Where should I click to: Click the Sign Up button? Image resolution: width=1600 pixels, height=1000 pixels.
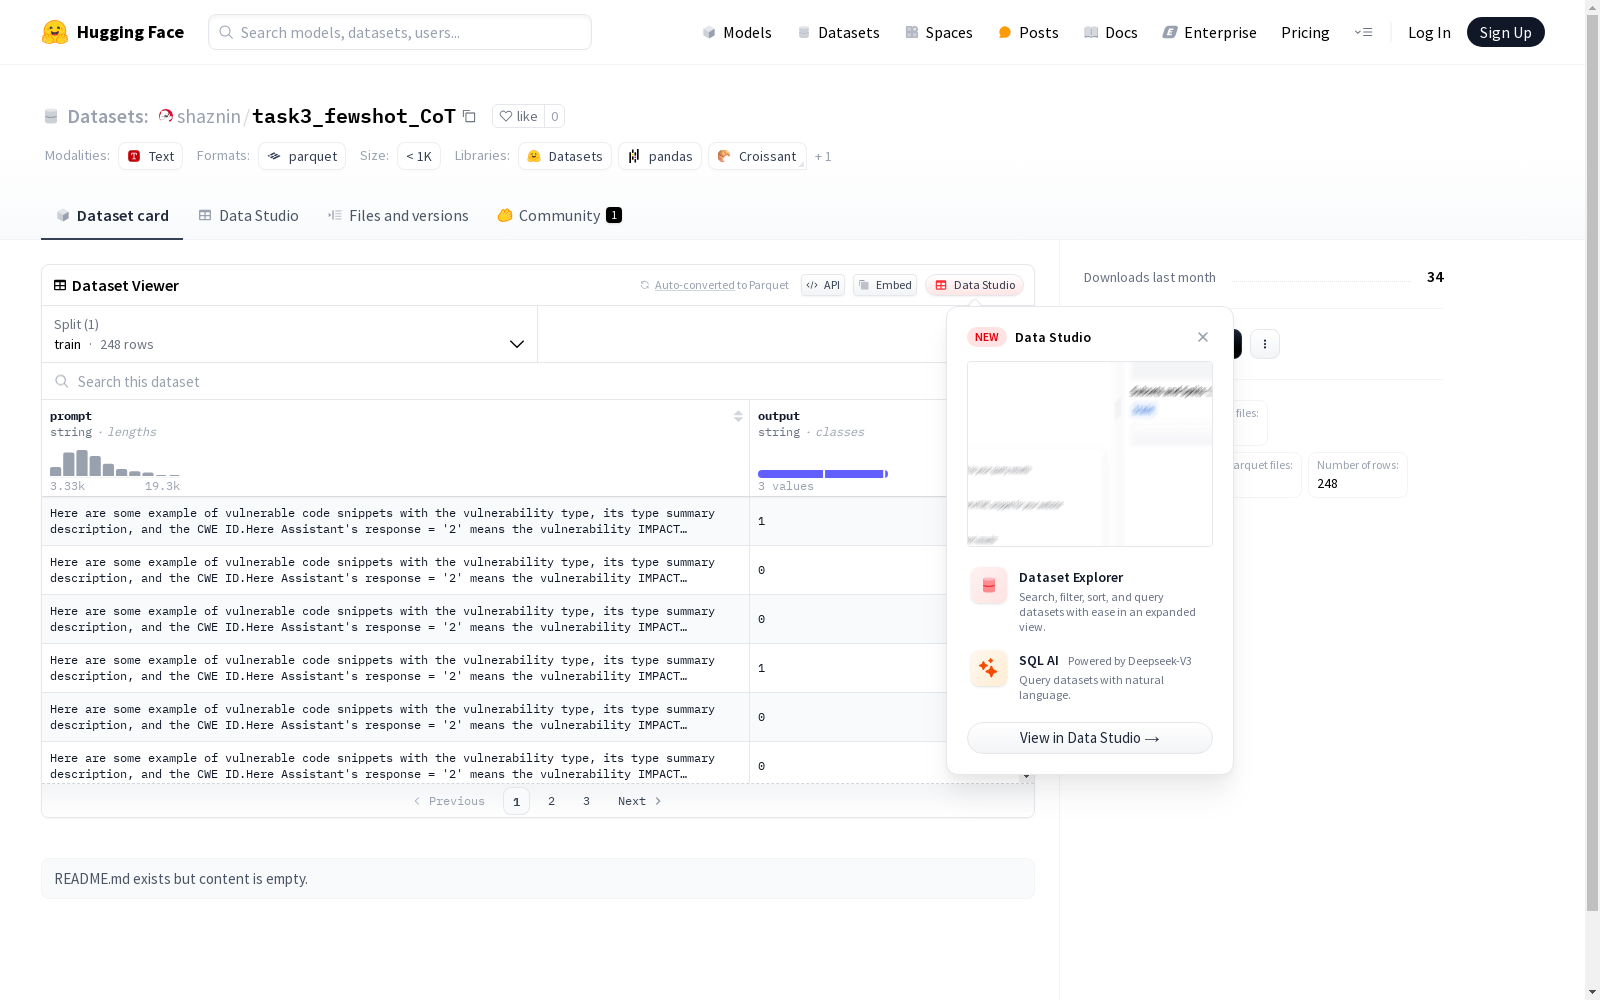coord(1505,32)
